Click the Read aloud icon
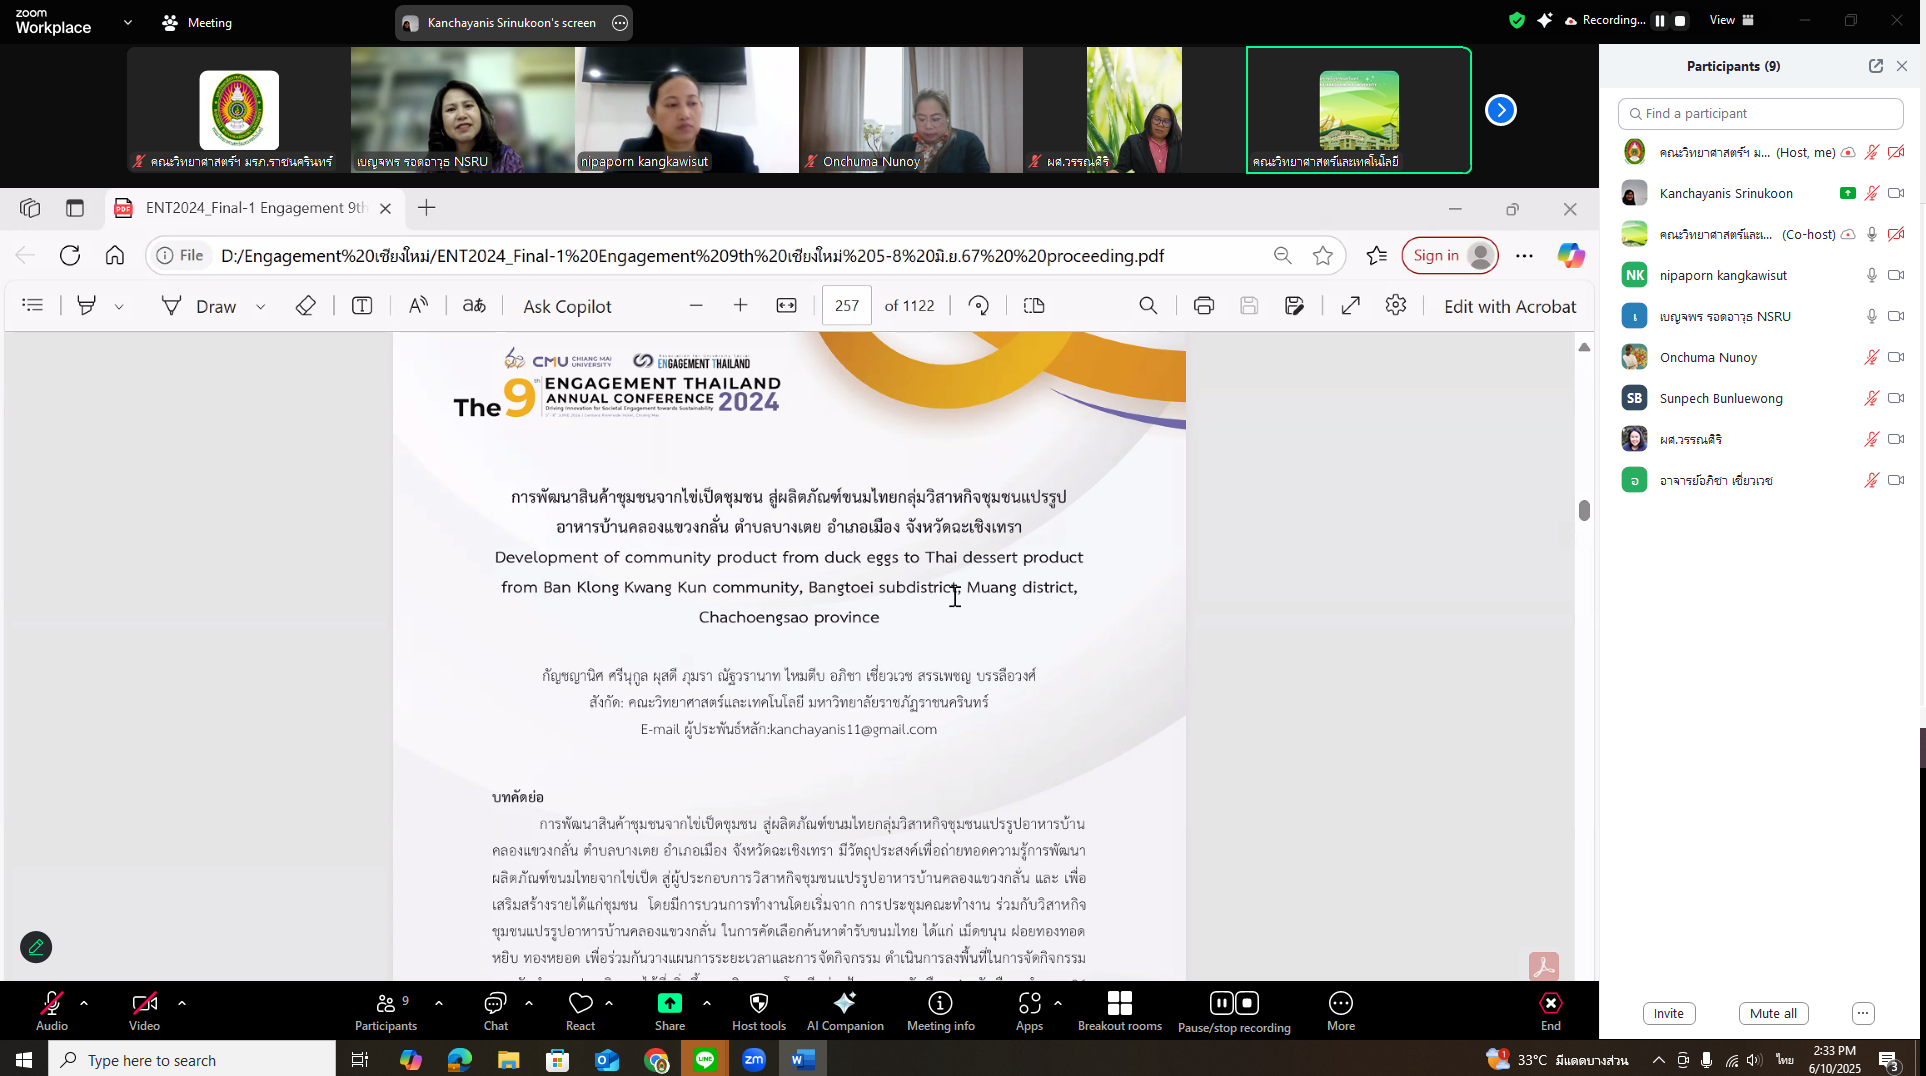The height and width of the screenshot is (1076, 1926). tap(418, 306)
